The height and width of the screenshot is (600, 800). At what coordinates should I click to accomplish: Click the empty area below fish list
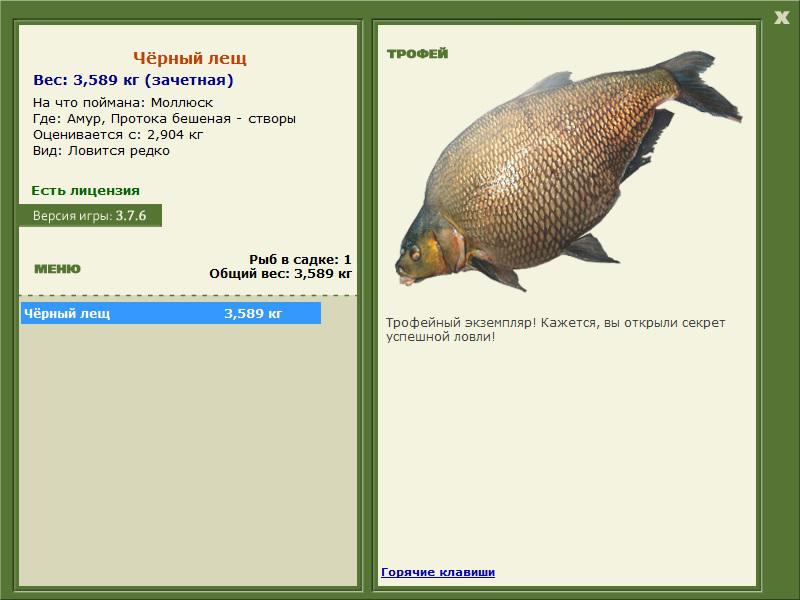tap(188, 450)
